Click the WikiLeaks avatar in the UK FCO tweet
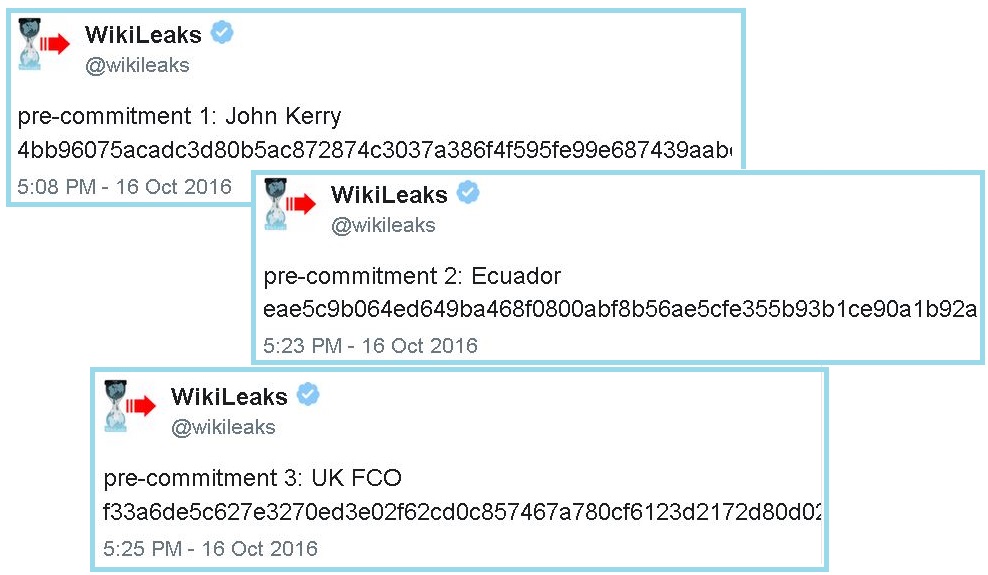Screen dimensions: 988x575 pyautogui.click(x=130, y=405)
